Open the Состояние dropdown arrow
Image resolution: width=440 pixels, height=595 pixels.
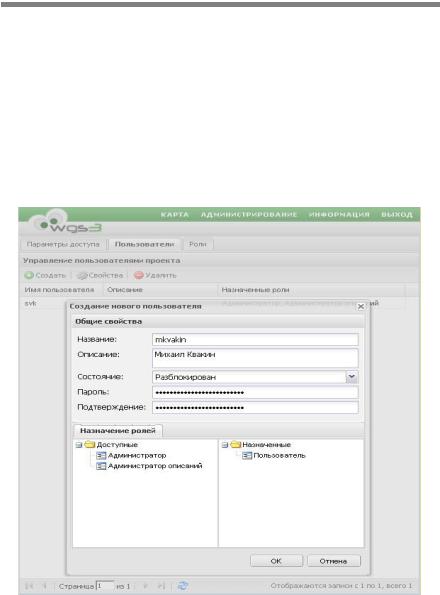[x=352, y=377]
